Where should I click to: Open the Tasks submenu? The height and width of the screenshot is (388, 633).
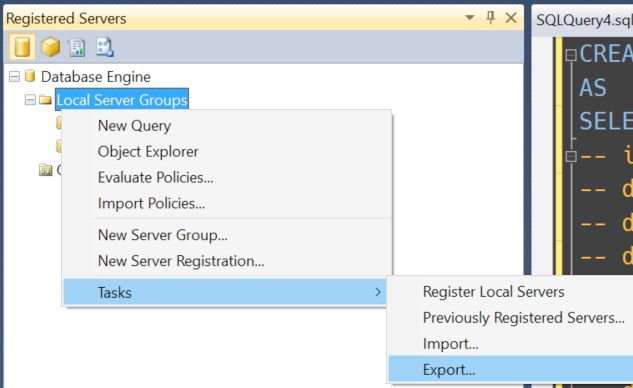[x=225, y=292]
